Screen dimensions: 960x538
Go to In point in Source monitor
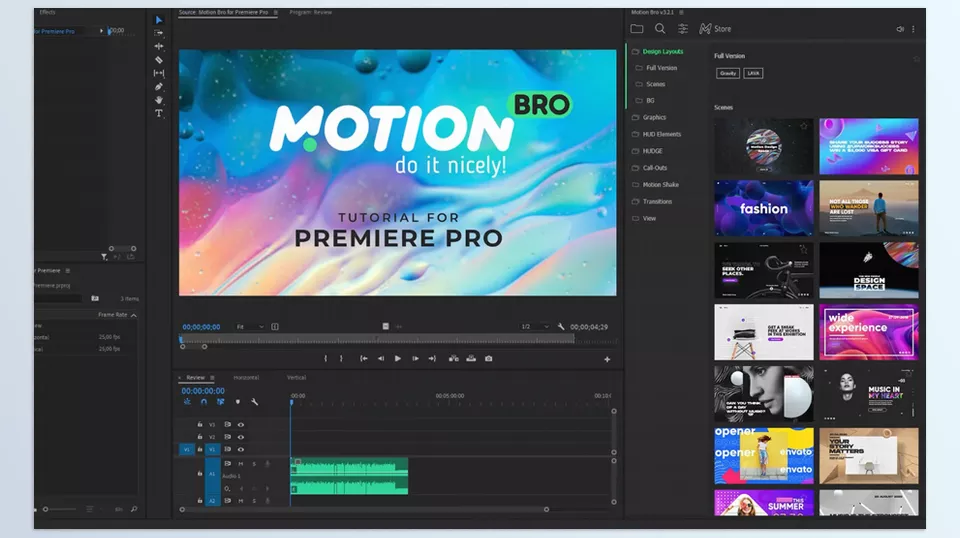tap(364, 359)
